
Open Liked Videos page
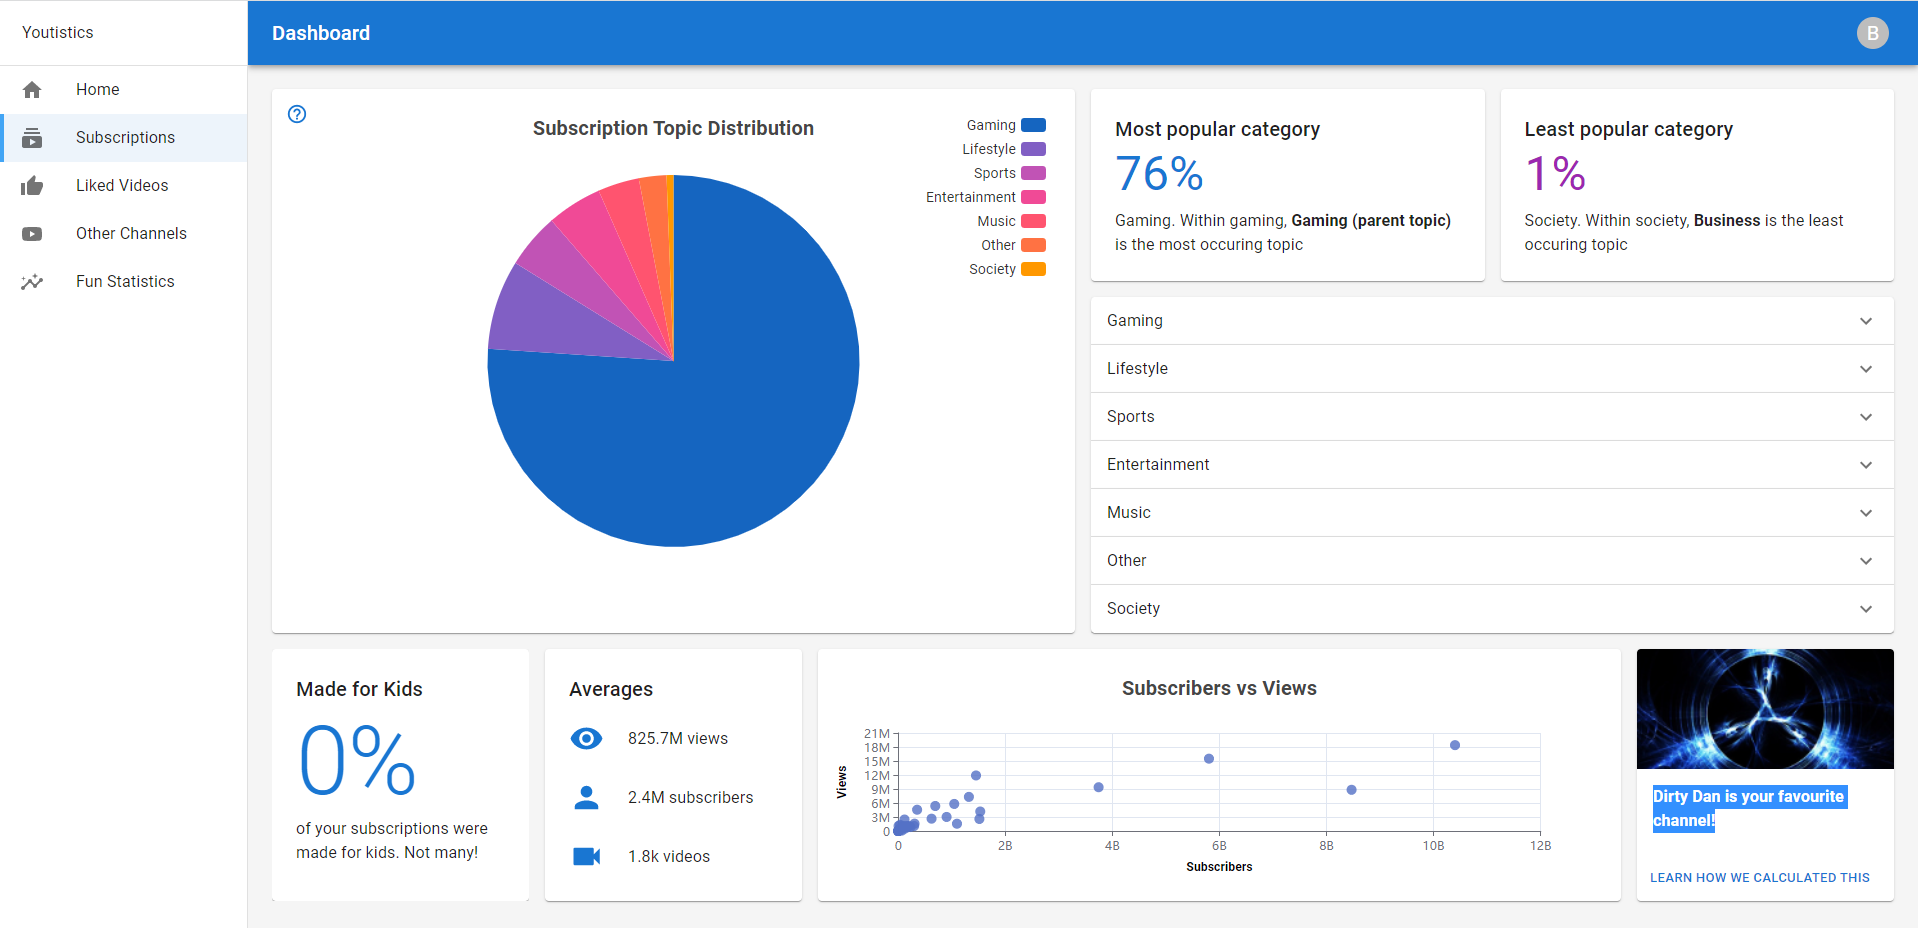coord(124,186)
